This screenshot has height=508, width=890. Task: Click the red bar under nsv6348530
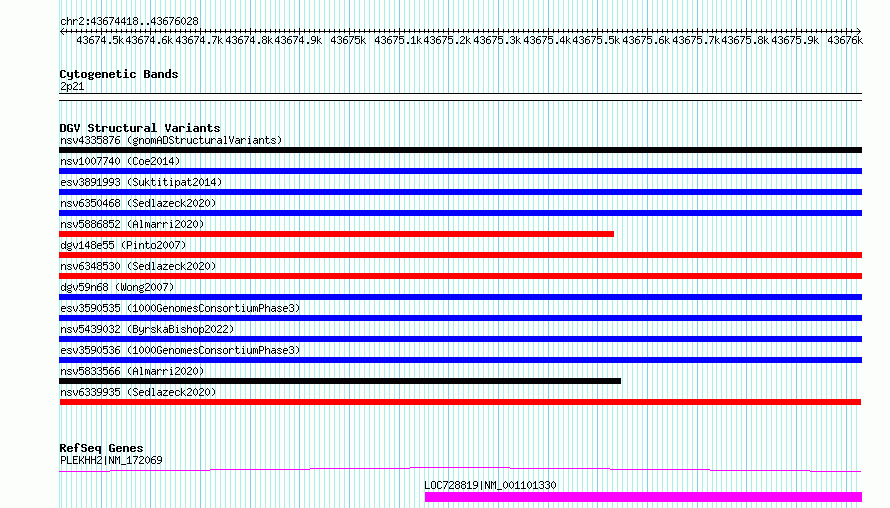460,276
